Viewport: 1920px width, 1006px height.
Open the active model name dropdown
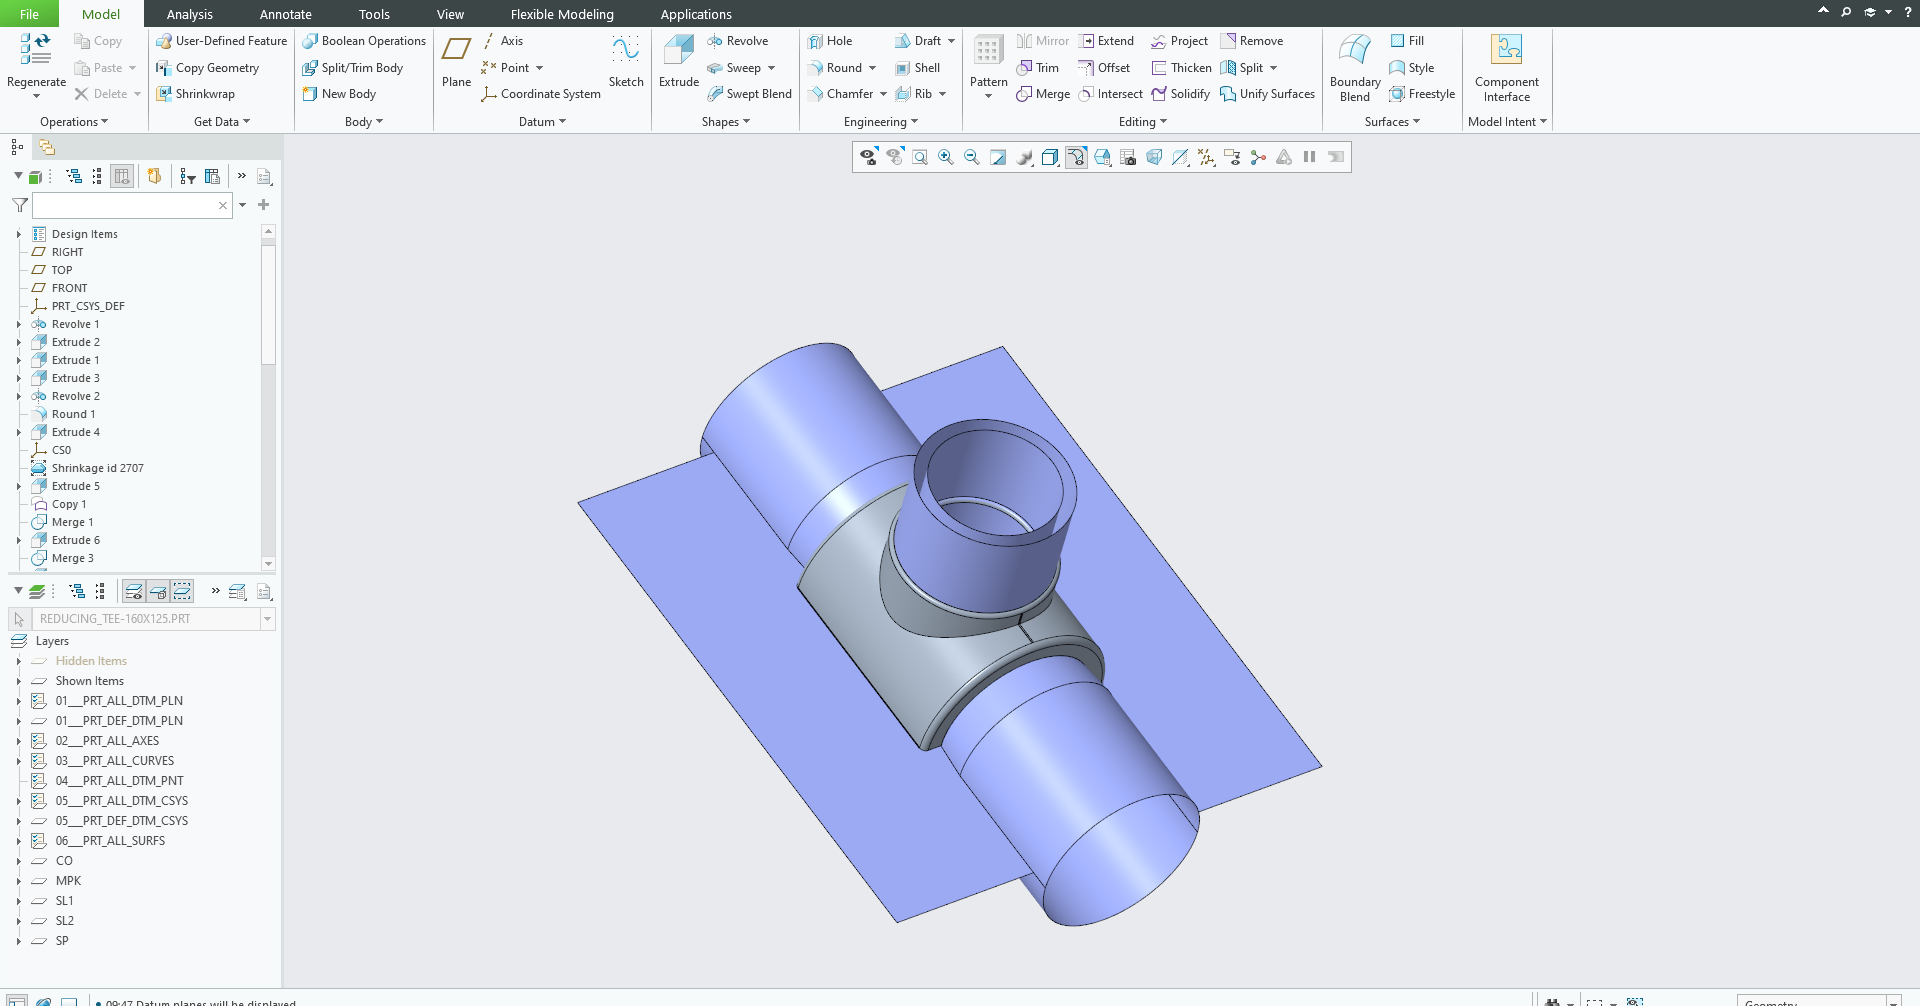(267, 619)
